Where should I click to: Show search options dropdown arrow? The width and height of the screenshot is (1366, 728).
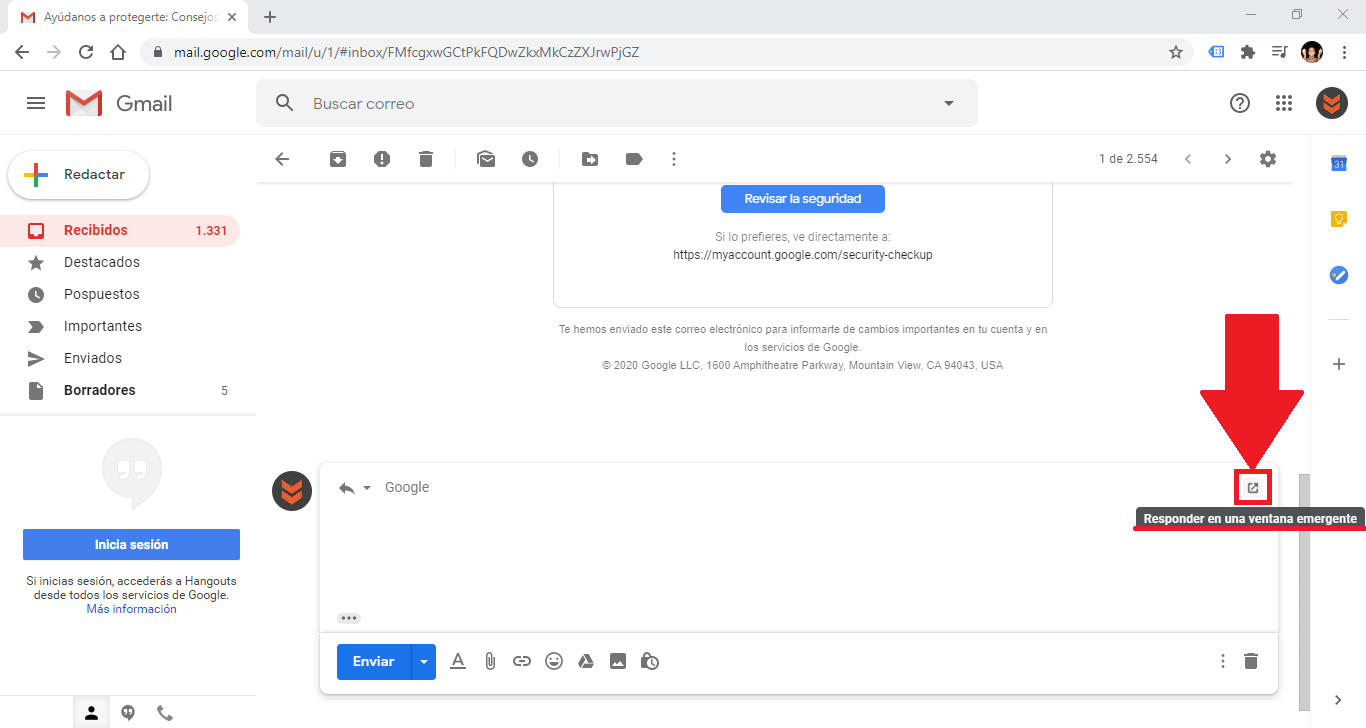(948, 103)
